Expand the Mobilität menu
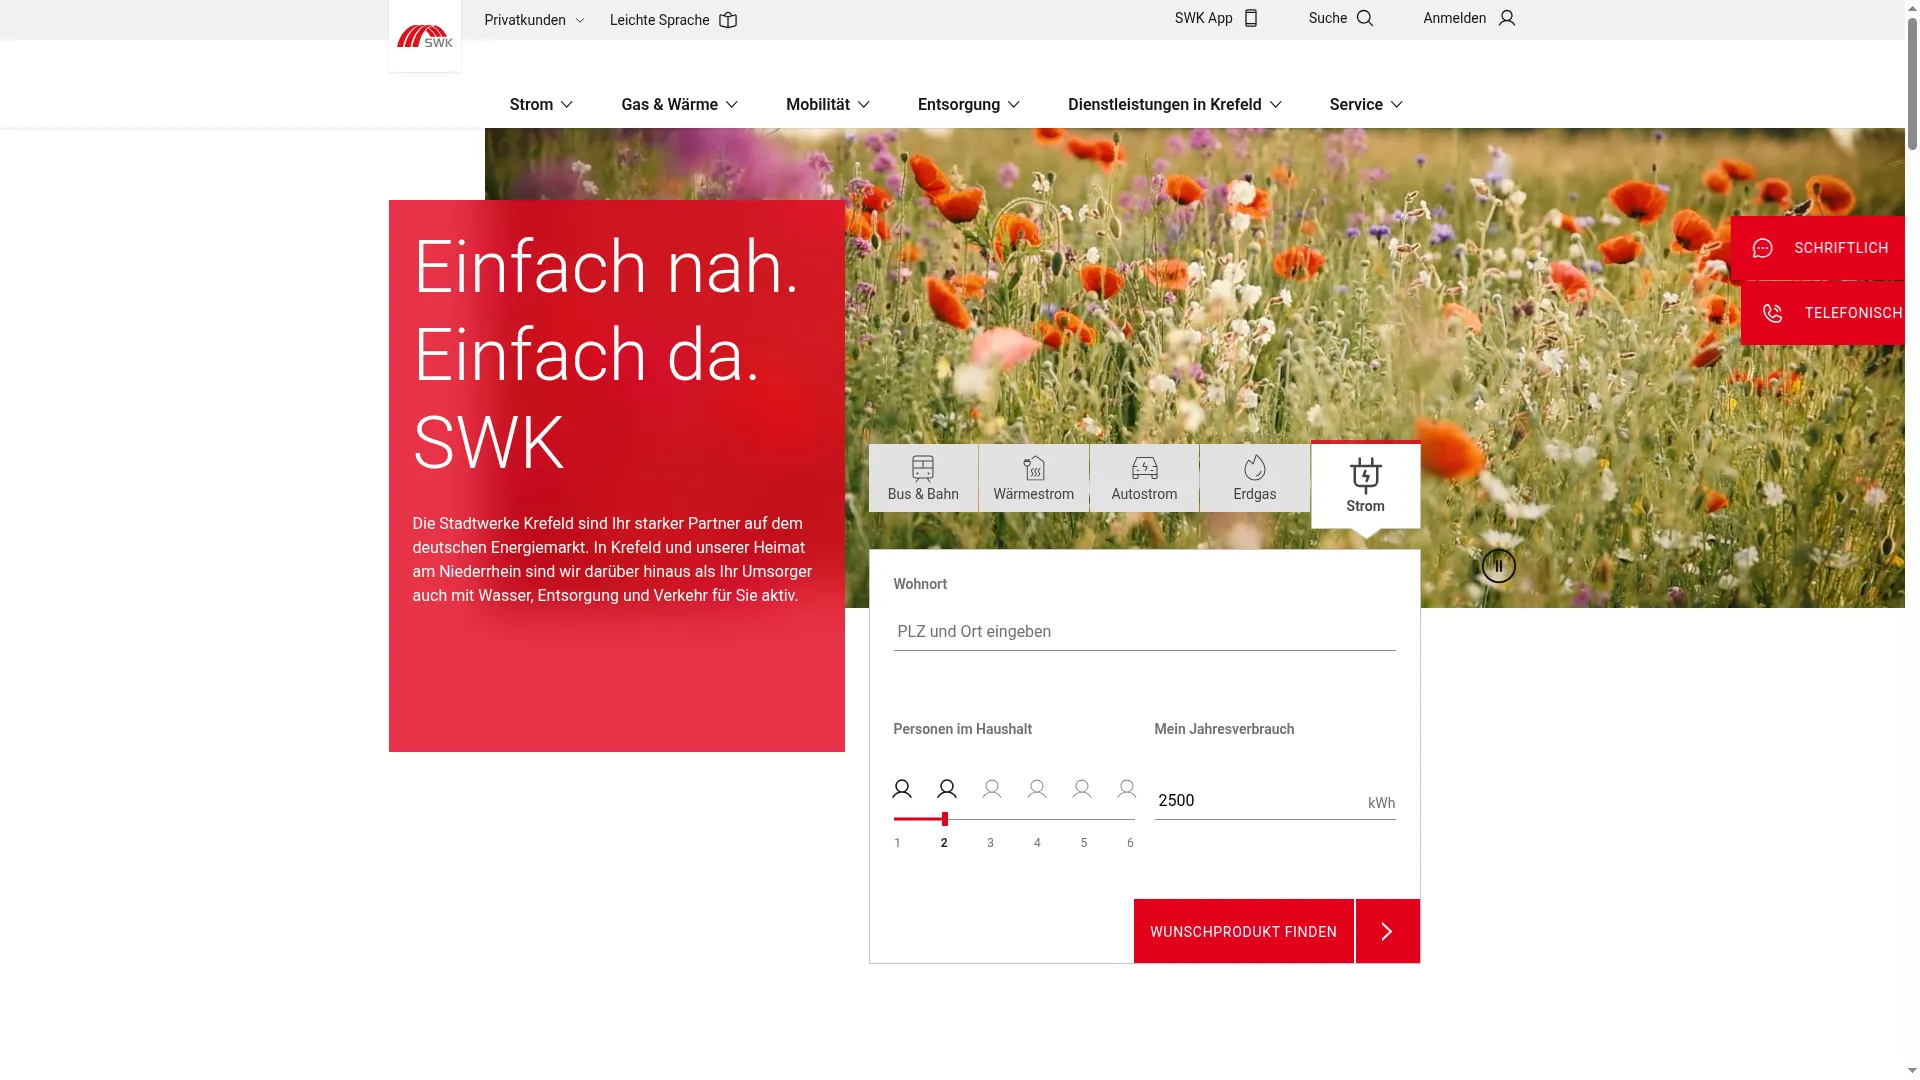This screenshot has height=1080, width=1920. point(828,104)
